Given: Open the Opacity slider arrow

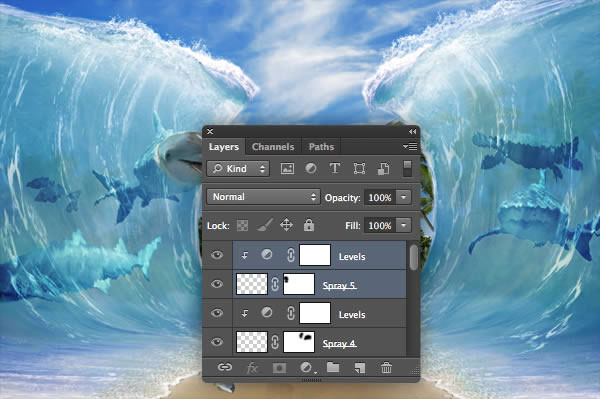Looking at the screenshot, I should coord(404,197).
